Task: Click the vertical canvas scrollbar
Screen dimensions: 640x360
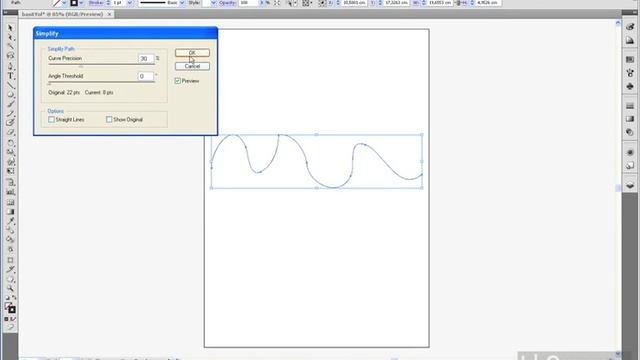Action: tap(618, 188)
